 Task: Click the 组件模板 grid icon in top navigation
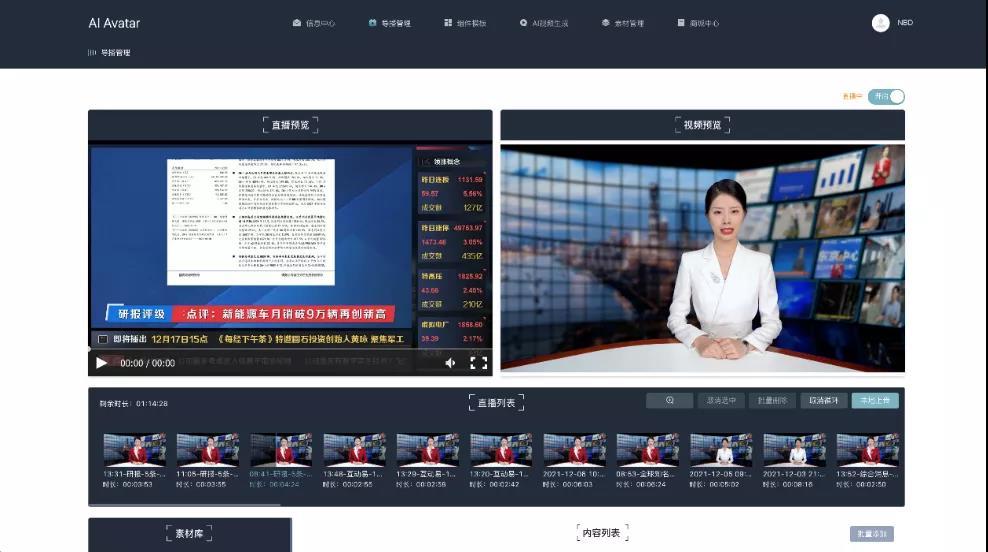(448, 23)
